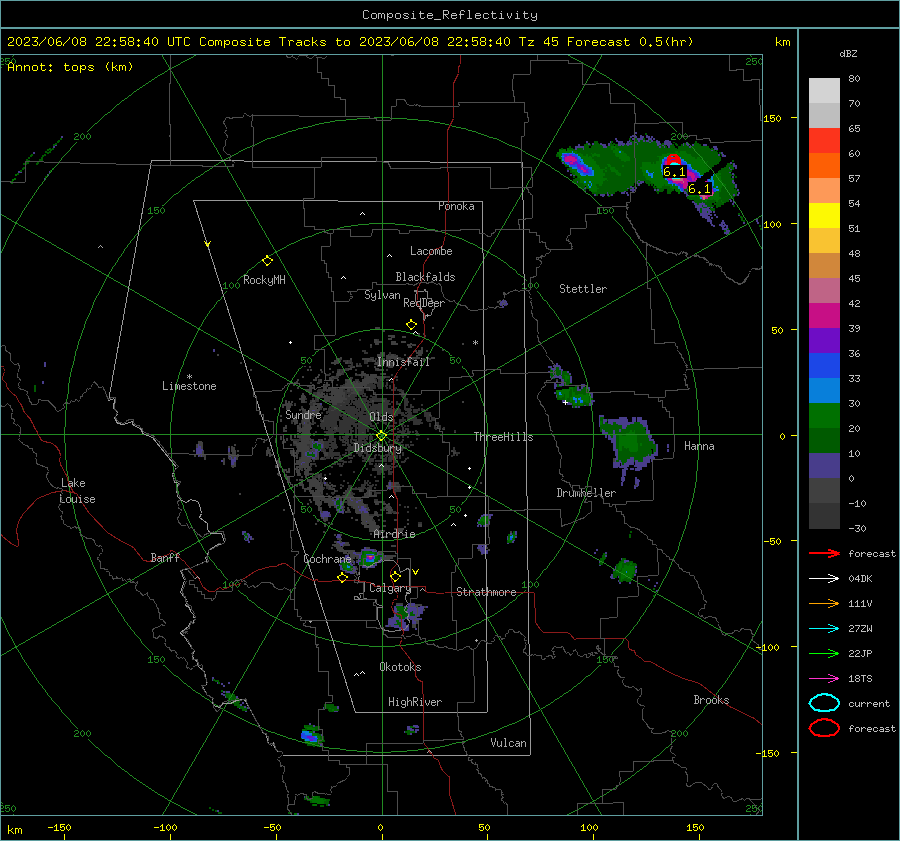
Task: Click the Innisfail town label
Action: [404, 362]
